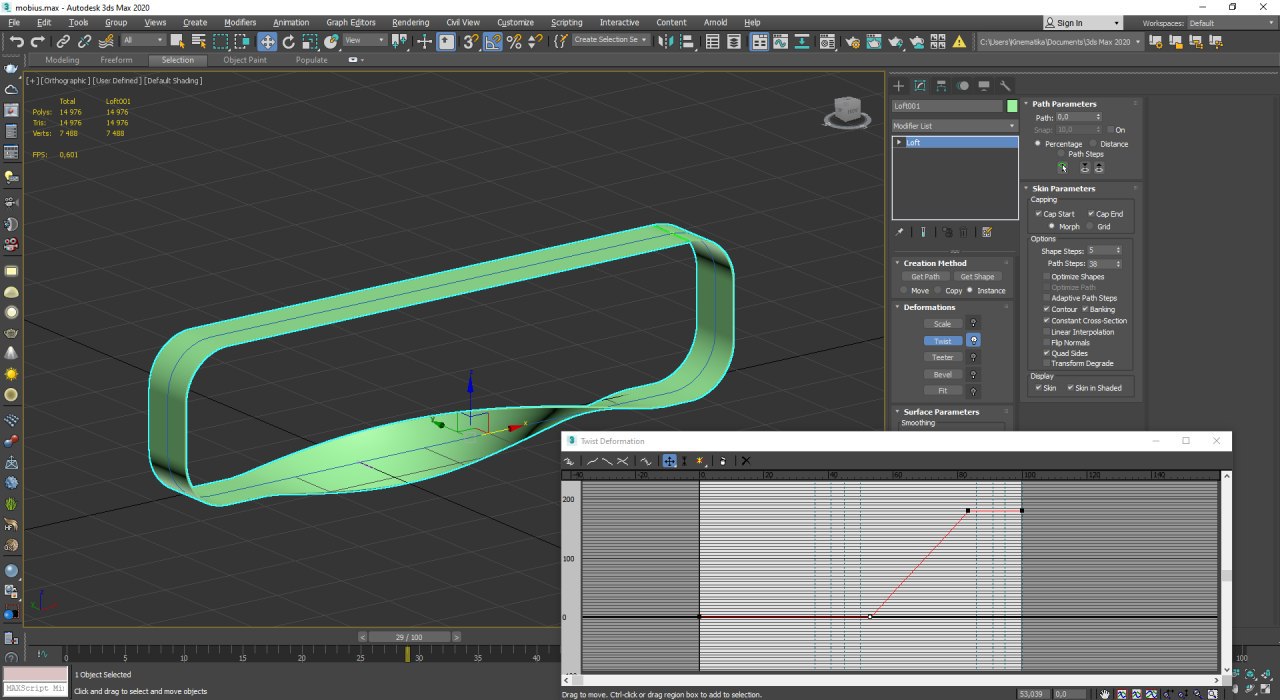Viewport: 1280px width, 700px height.
Task: Click the Bevel deformation button
Action: (x=943, y=374)
